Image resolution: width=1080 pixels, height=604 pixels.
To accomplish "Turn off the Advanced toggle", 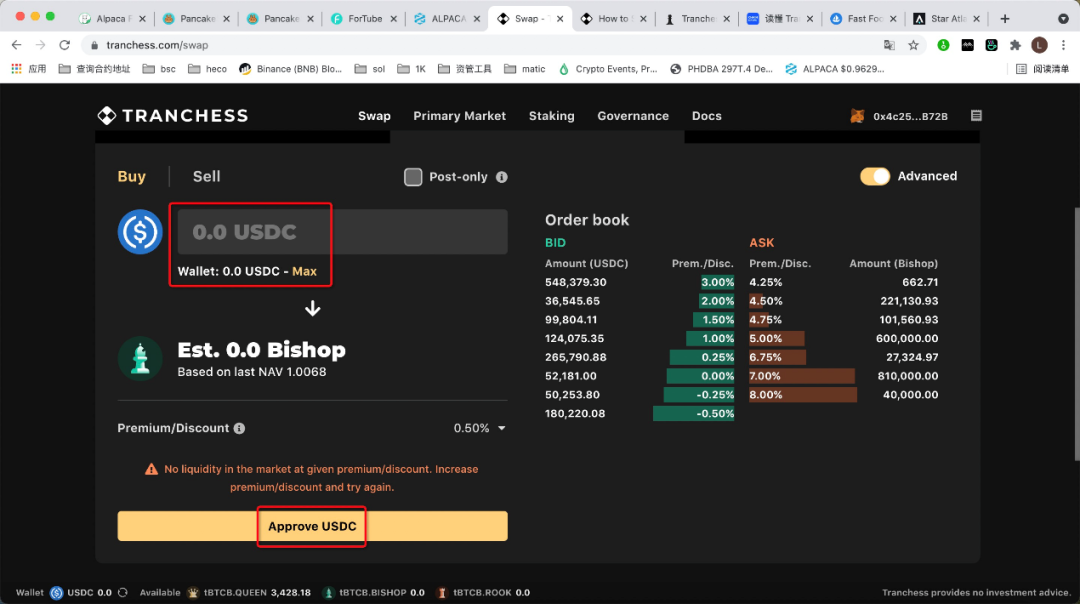I will [x=875, y=176].
